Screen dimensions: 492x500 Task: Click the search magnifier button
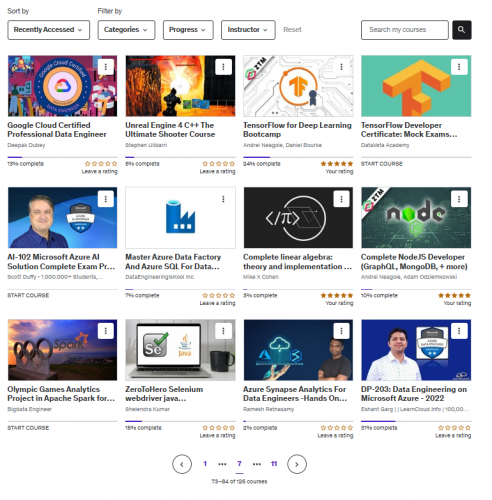(x=462, y=30)
